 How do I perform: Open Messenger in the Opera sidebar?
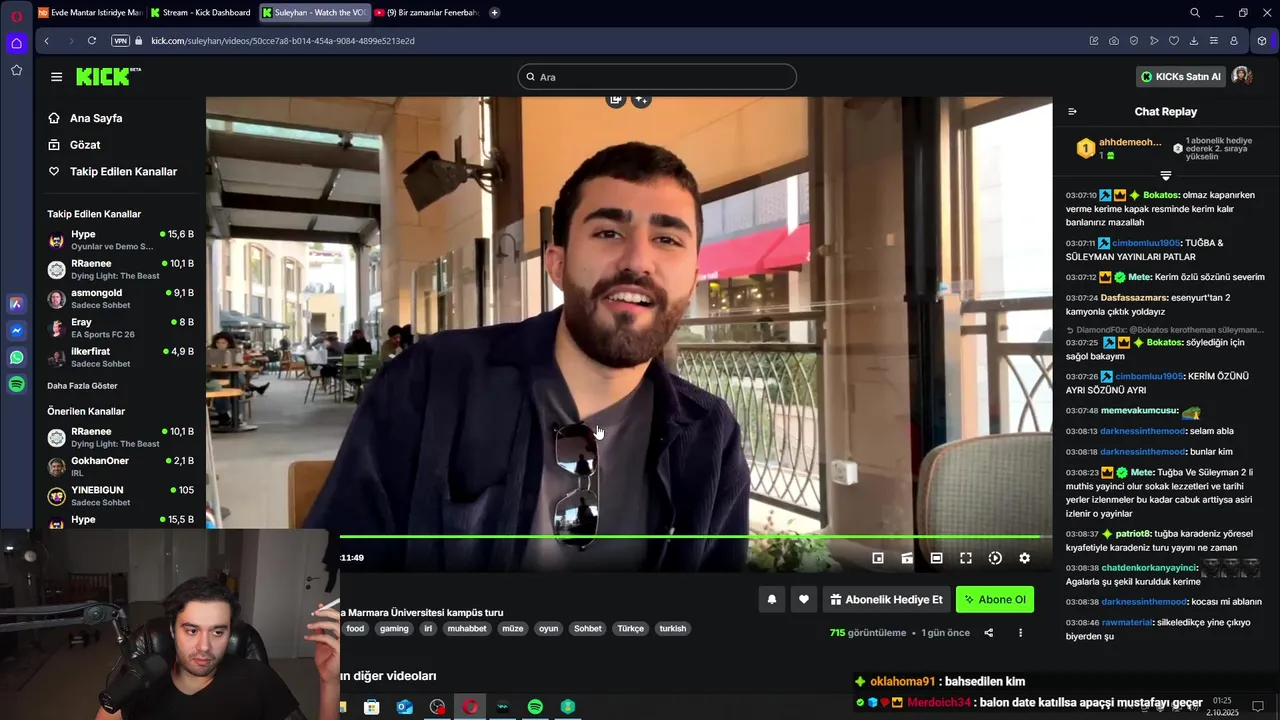[x=17, y=330]
